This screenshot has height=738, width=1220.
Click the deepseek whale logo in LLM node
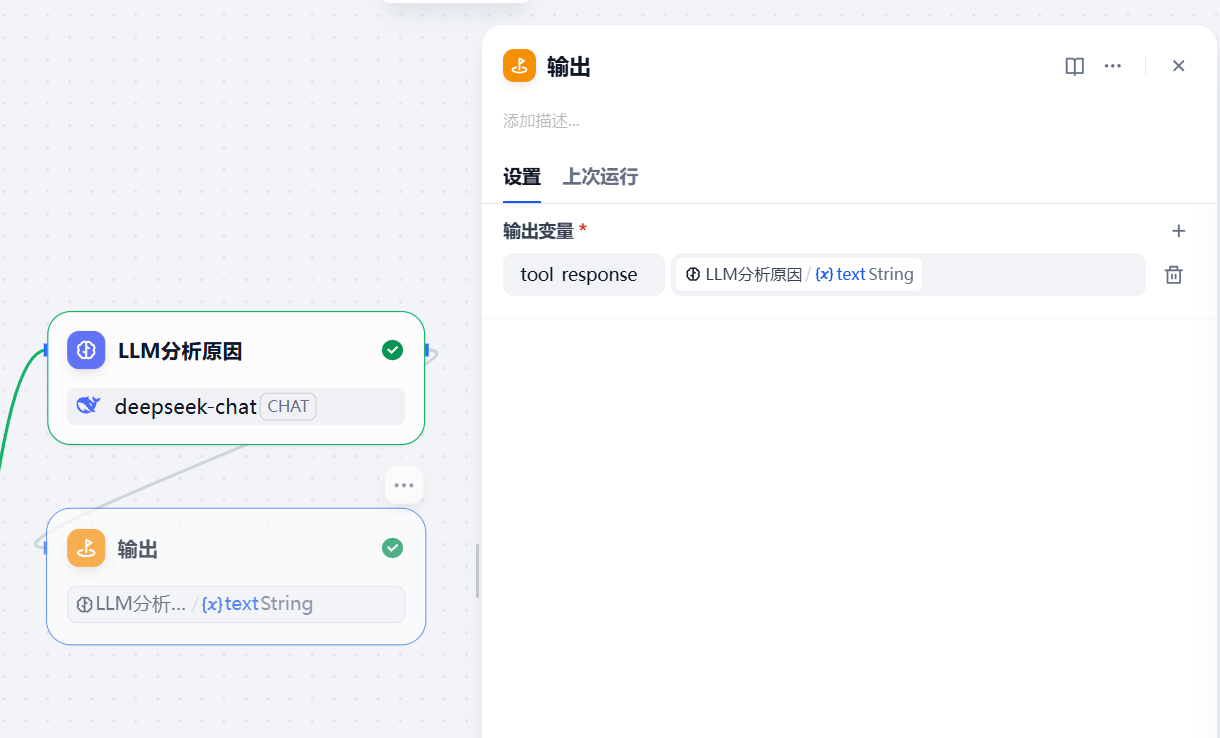pyautogui.click(x=89, y=406)
